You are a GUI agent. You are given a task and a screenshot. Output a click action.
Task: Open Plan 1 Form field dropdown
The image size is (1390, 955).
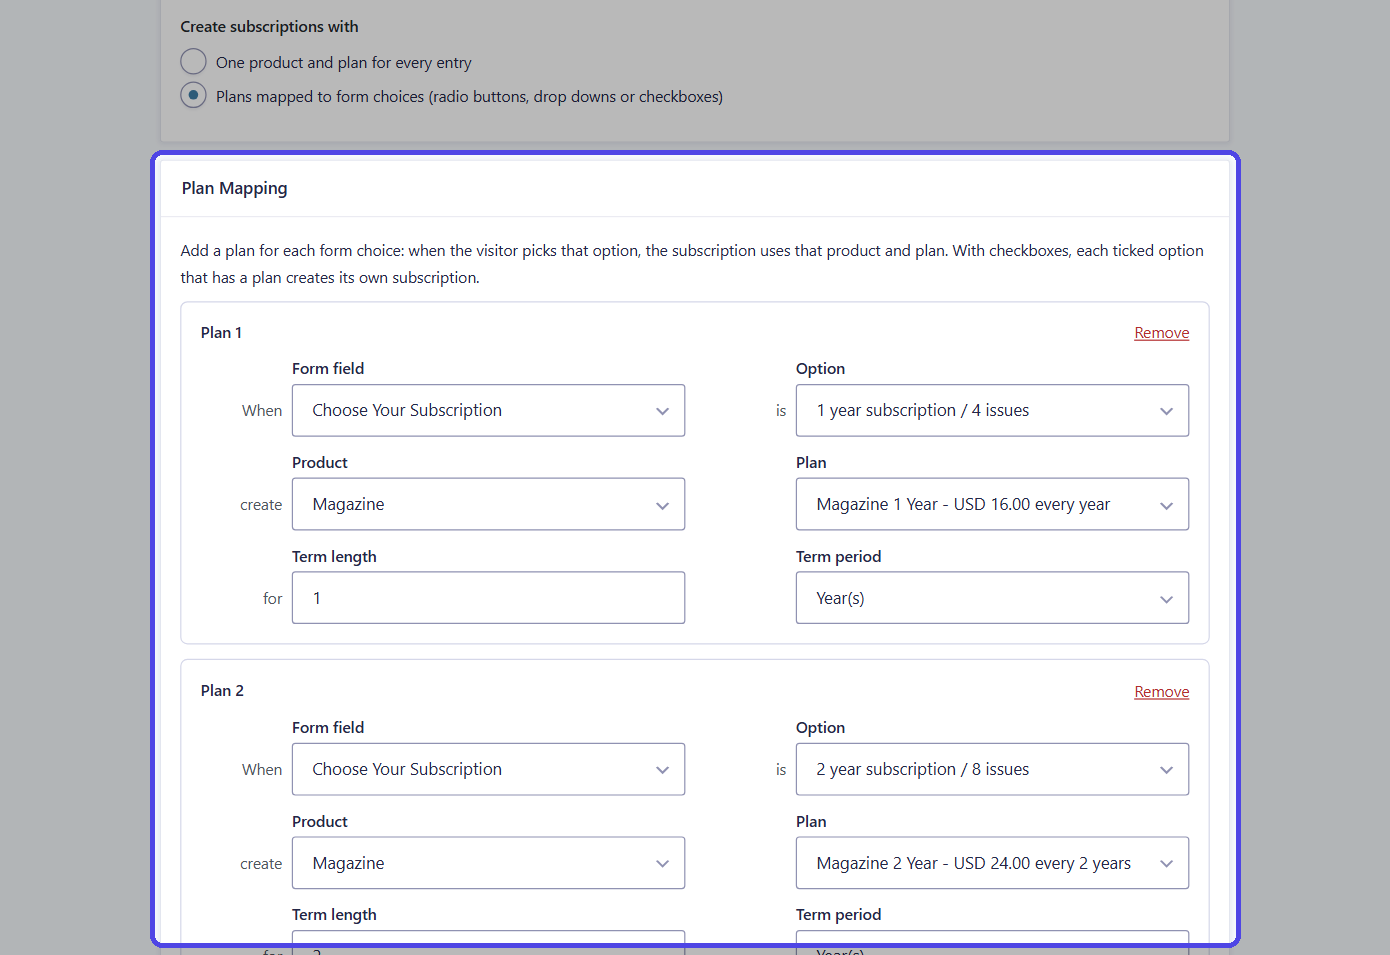click(x=488, y=410)
